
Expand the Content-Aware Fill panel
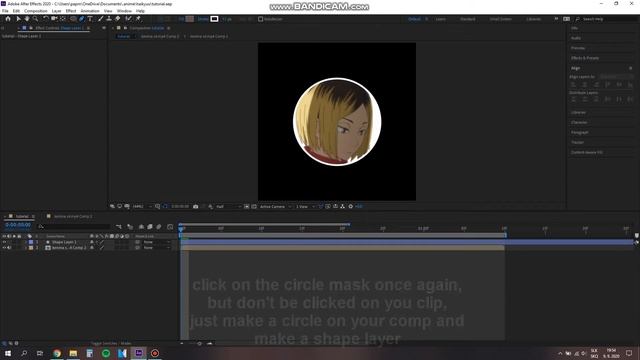tap(587, 152)
